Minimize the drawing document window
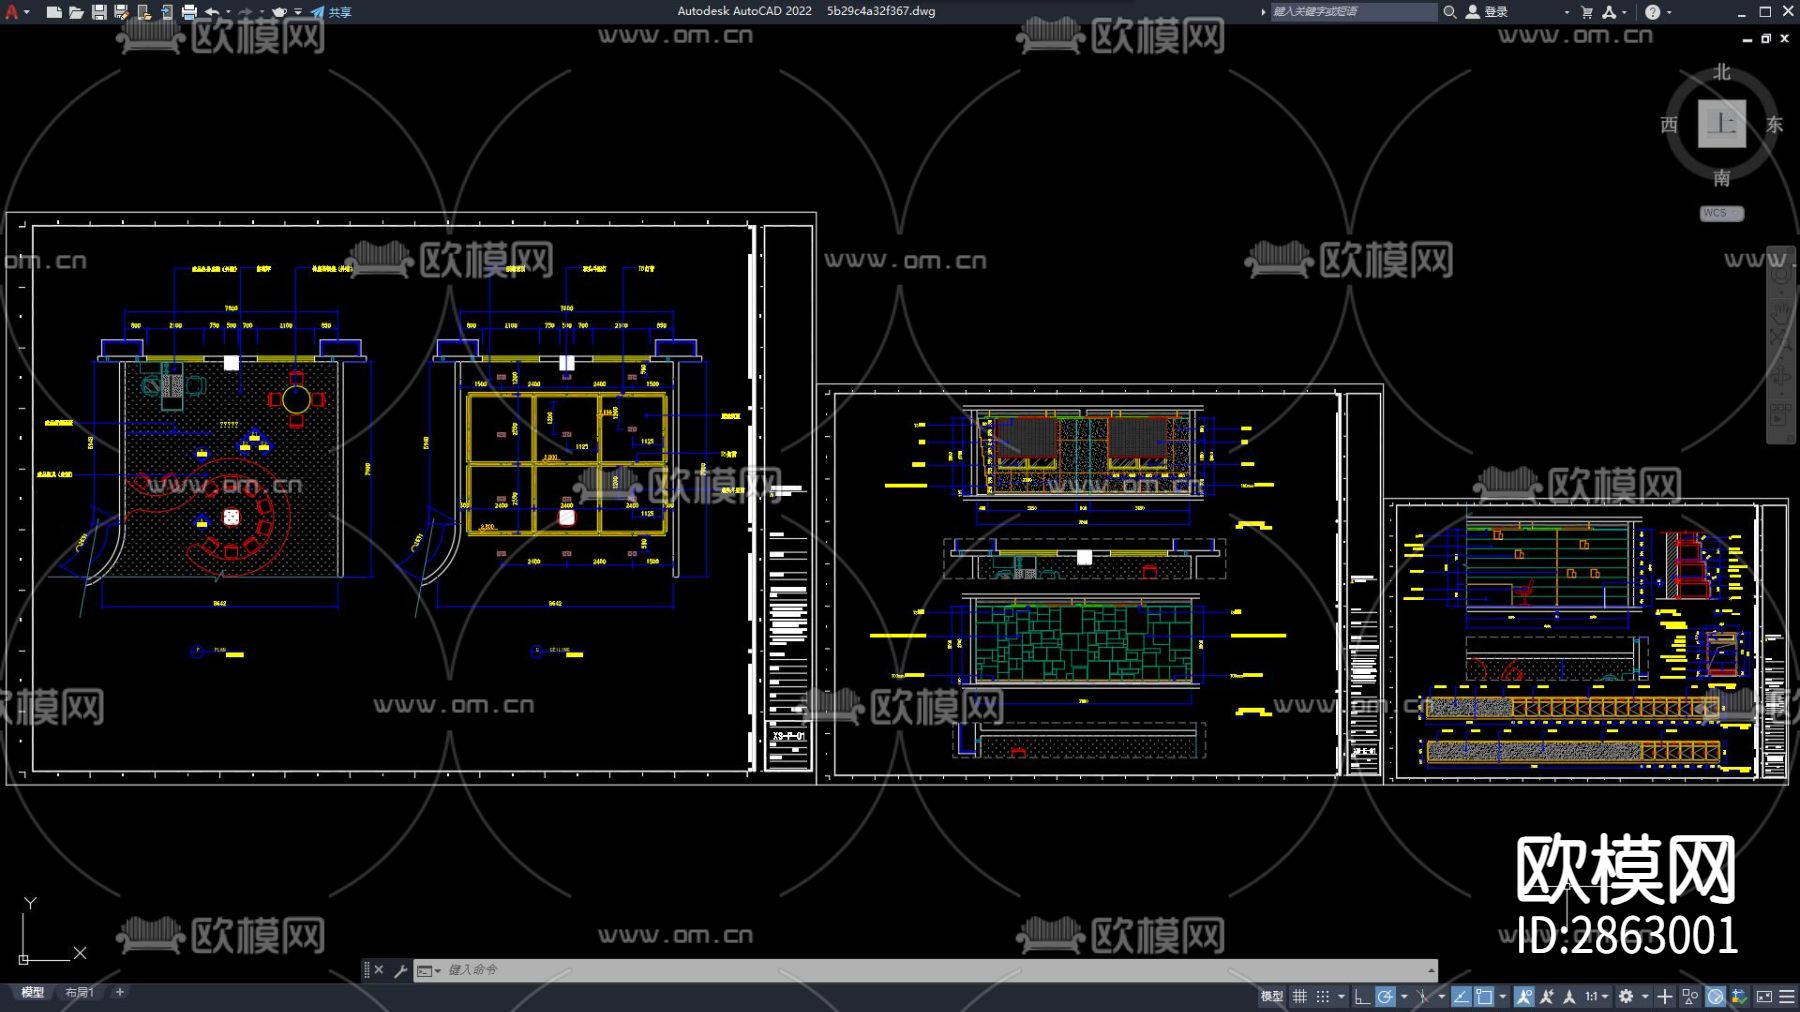The width and height of the screenshot is (1800, 1012). (1747, 38)
